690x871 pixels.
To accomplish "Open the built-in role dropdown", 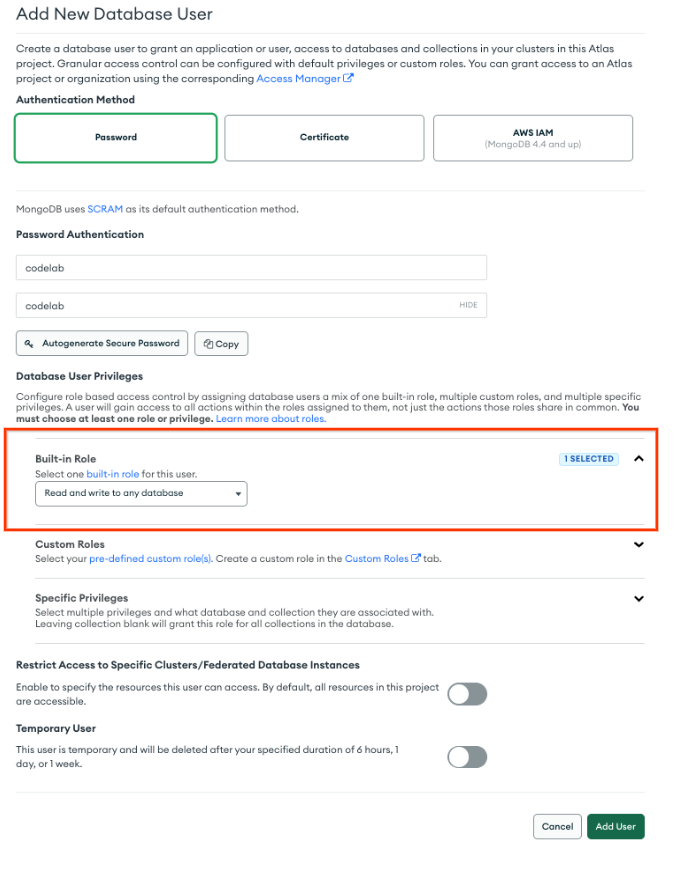I will (x=141, y=493).
